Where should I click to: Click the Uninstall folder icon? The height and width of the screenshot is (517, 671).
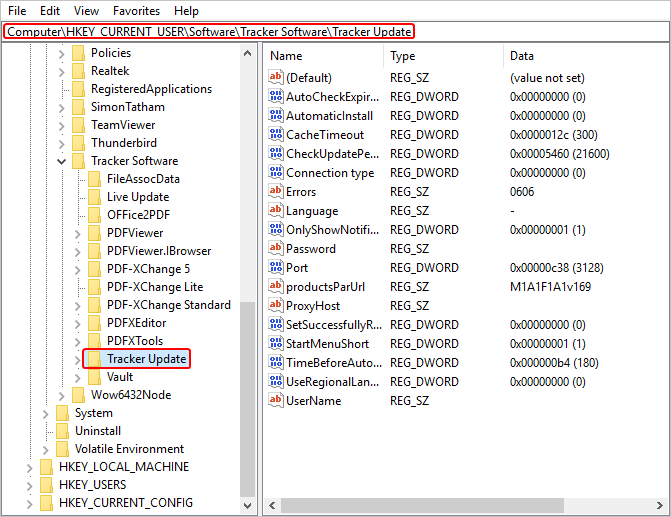(62, 431)
